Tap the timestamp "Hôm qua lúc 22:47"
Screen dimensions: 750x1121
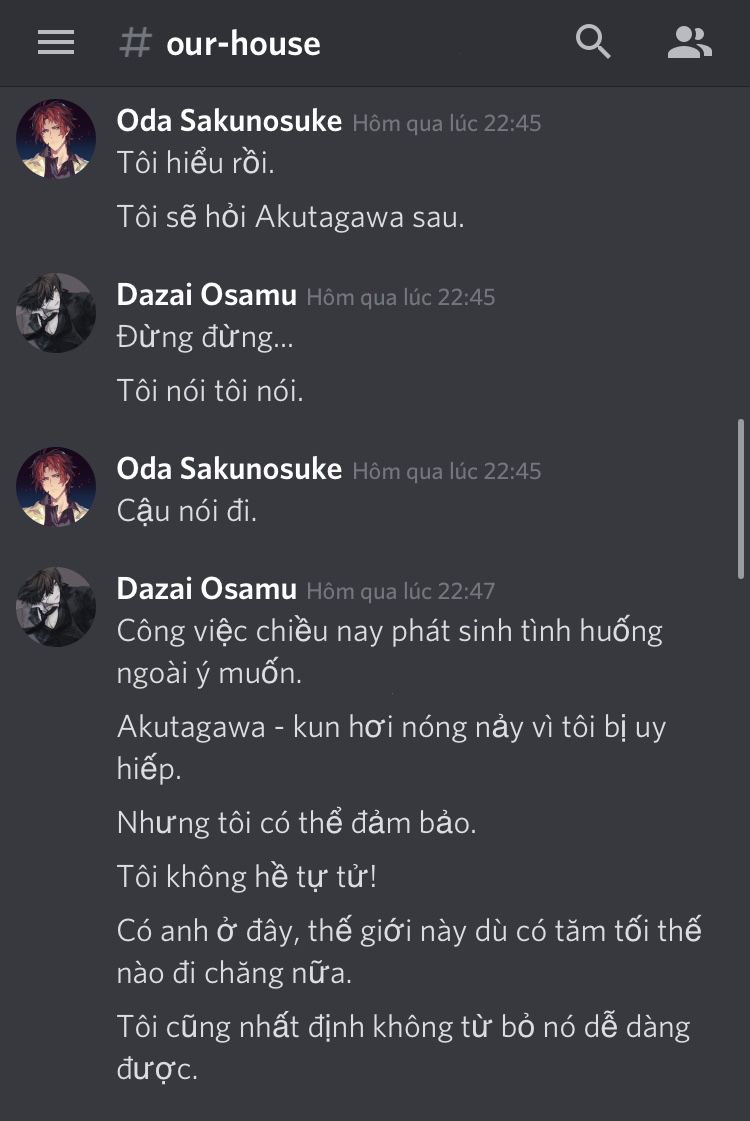[x=400, y=591]
